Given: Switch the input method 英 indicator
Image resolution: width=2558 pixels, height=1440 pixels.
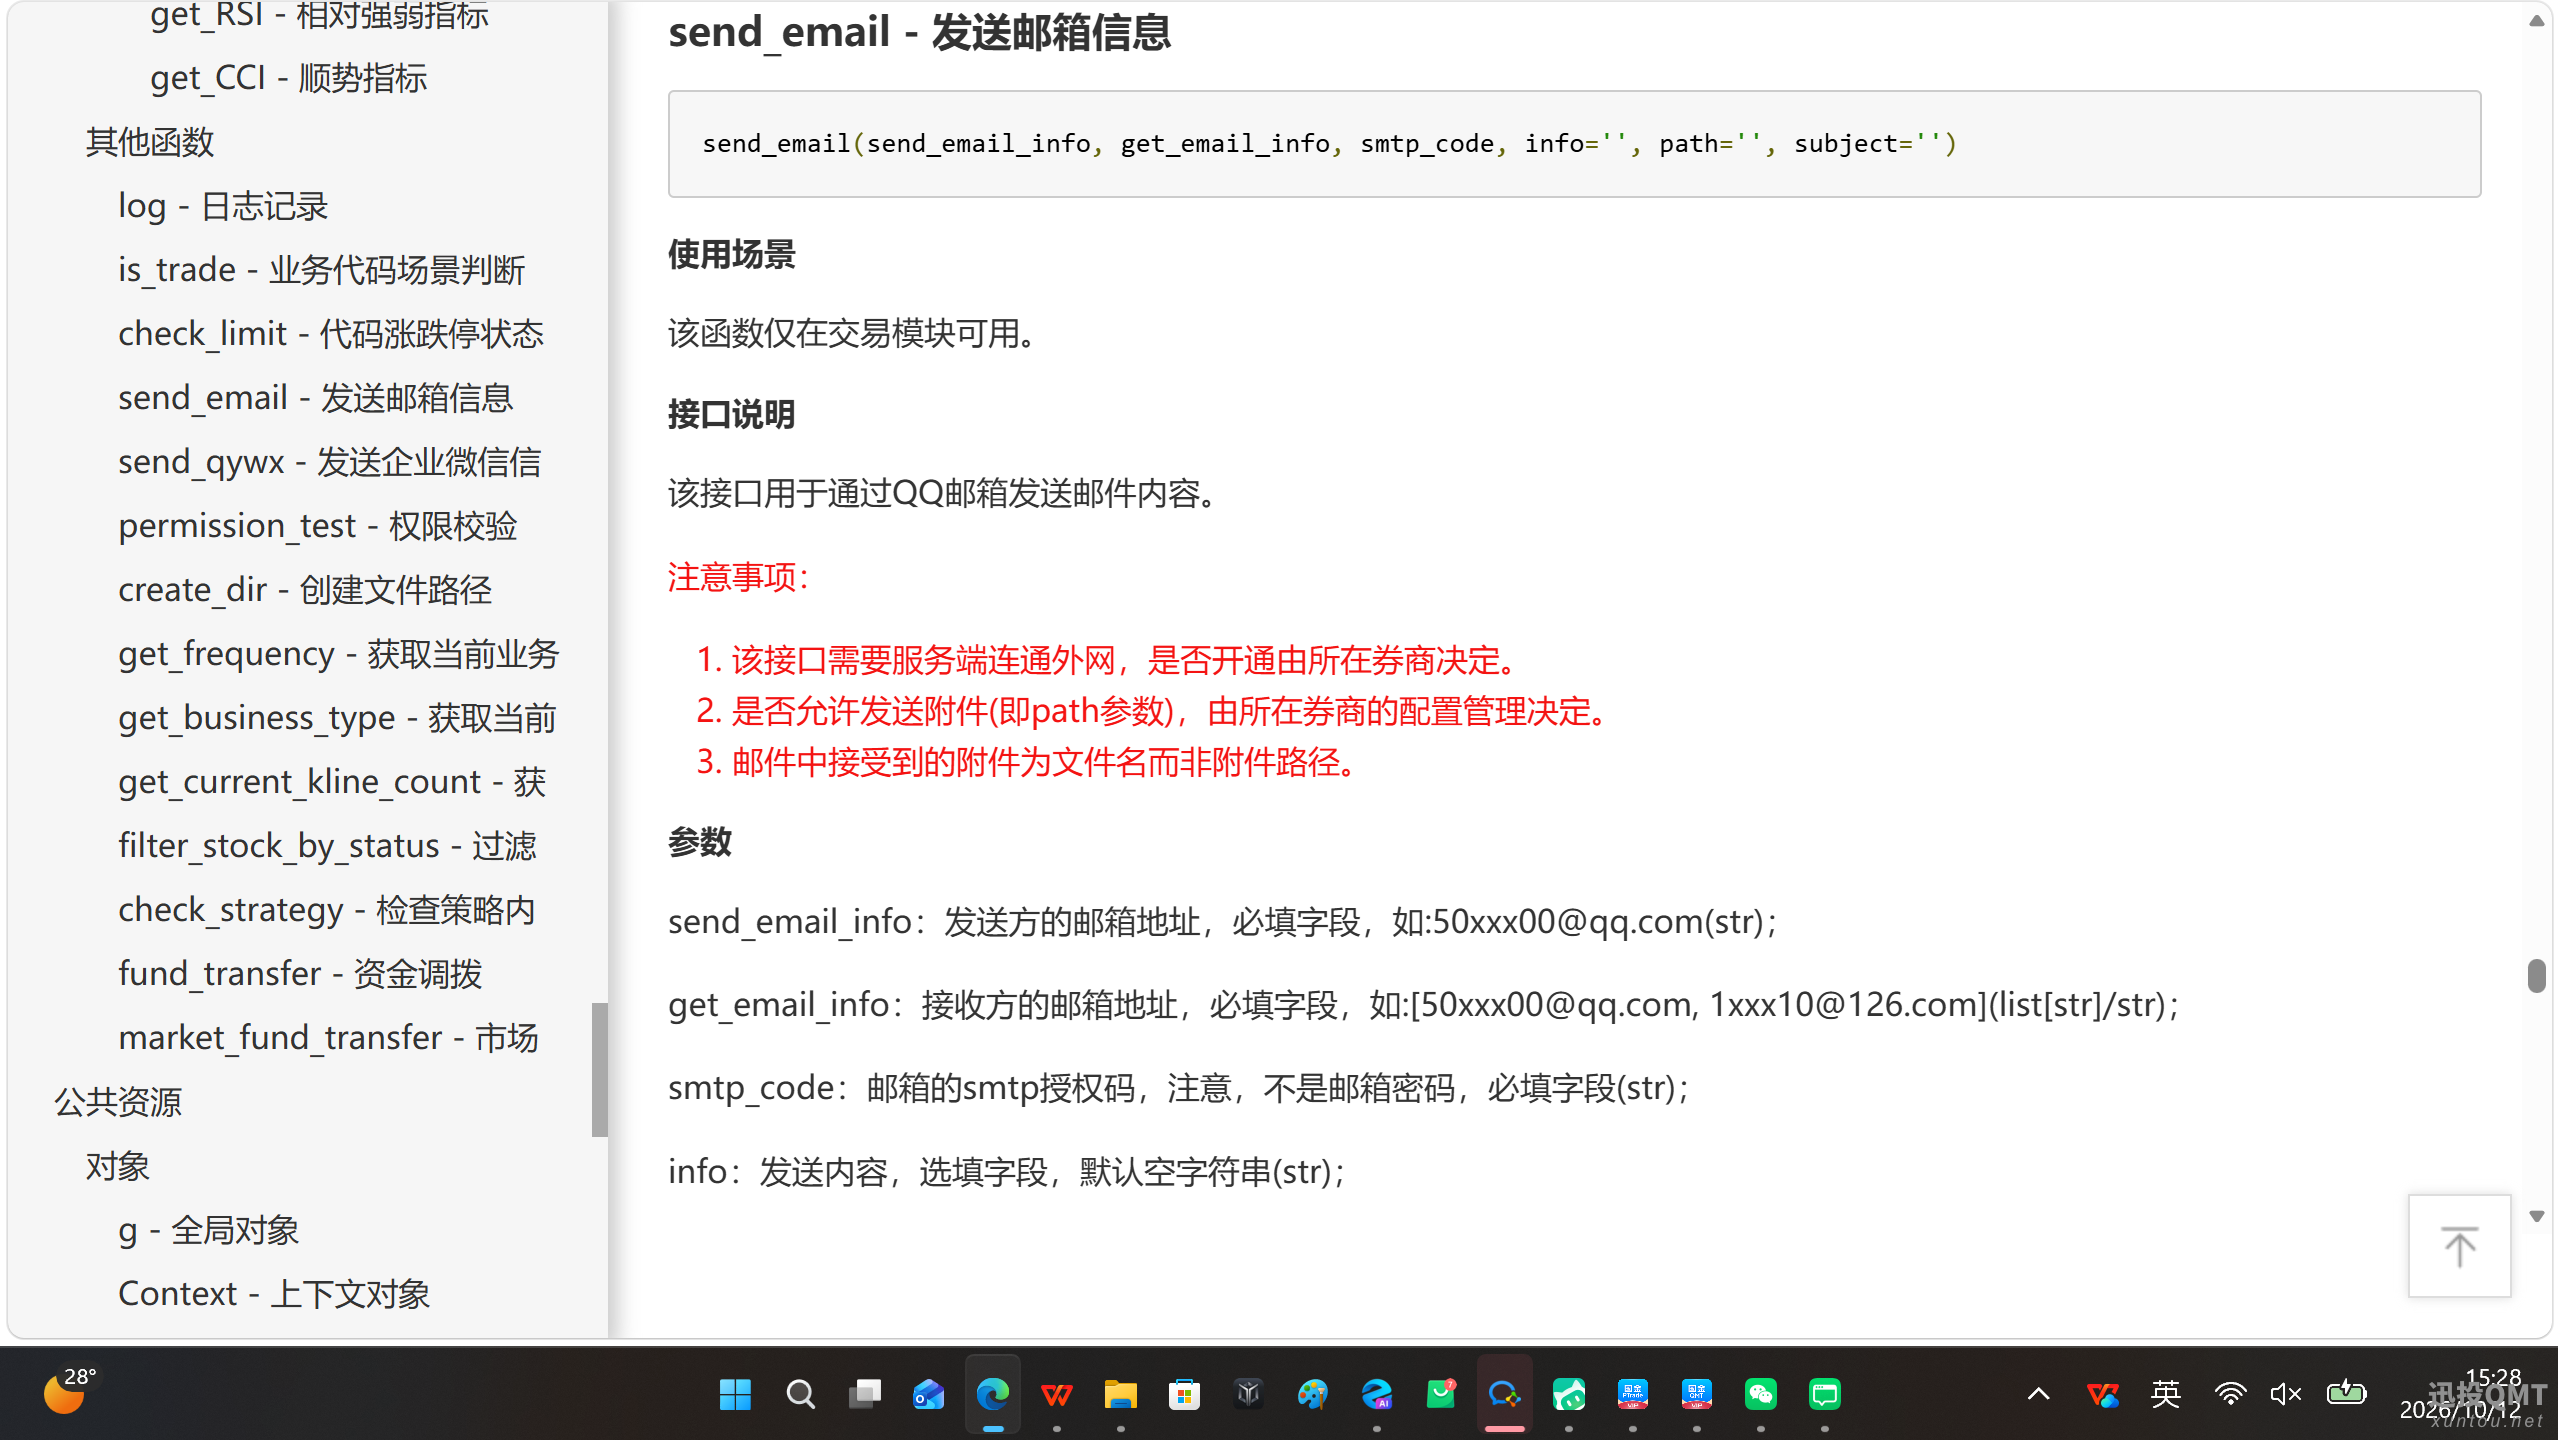Looking at the screenshot, I should pos(2165,1394).
